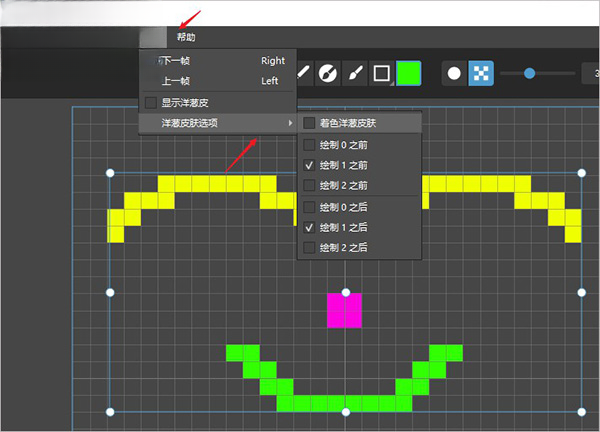
Task: Open the 帮助 menu
Action: (186, 37)
